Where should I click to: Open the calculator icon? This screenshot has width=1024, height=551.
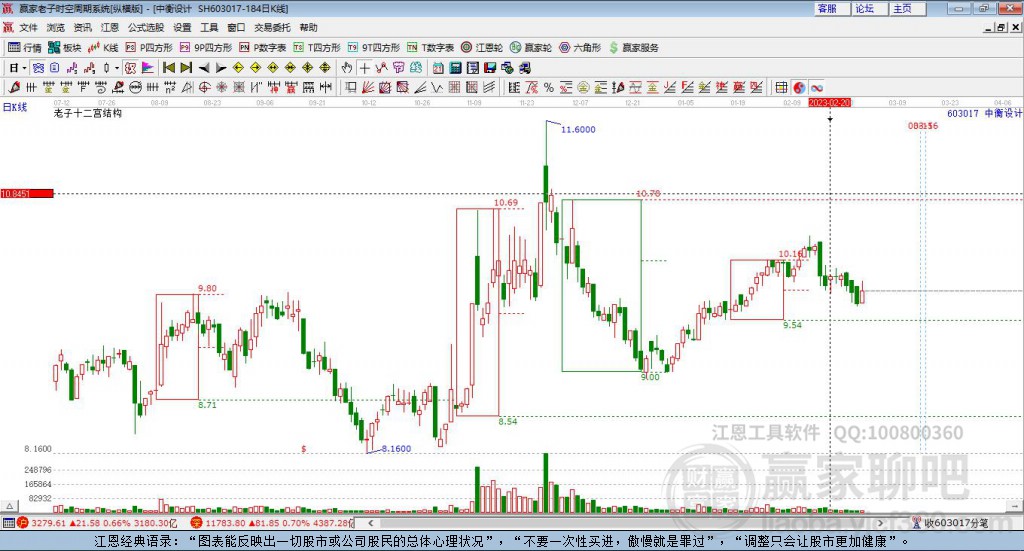click(456, 68)
